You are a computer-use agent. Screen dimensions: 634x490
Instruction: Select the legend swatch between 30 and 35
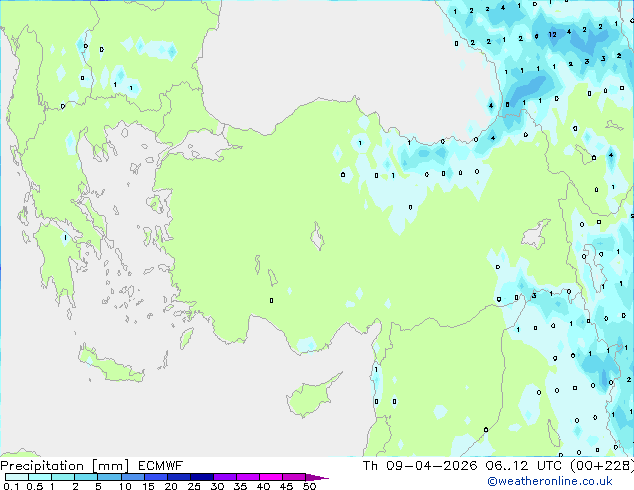pos(225,477)
